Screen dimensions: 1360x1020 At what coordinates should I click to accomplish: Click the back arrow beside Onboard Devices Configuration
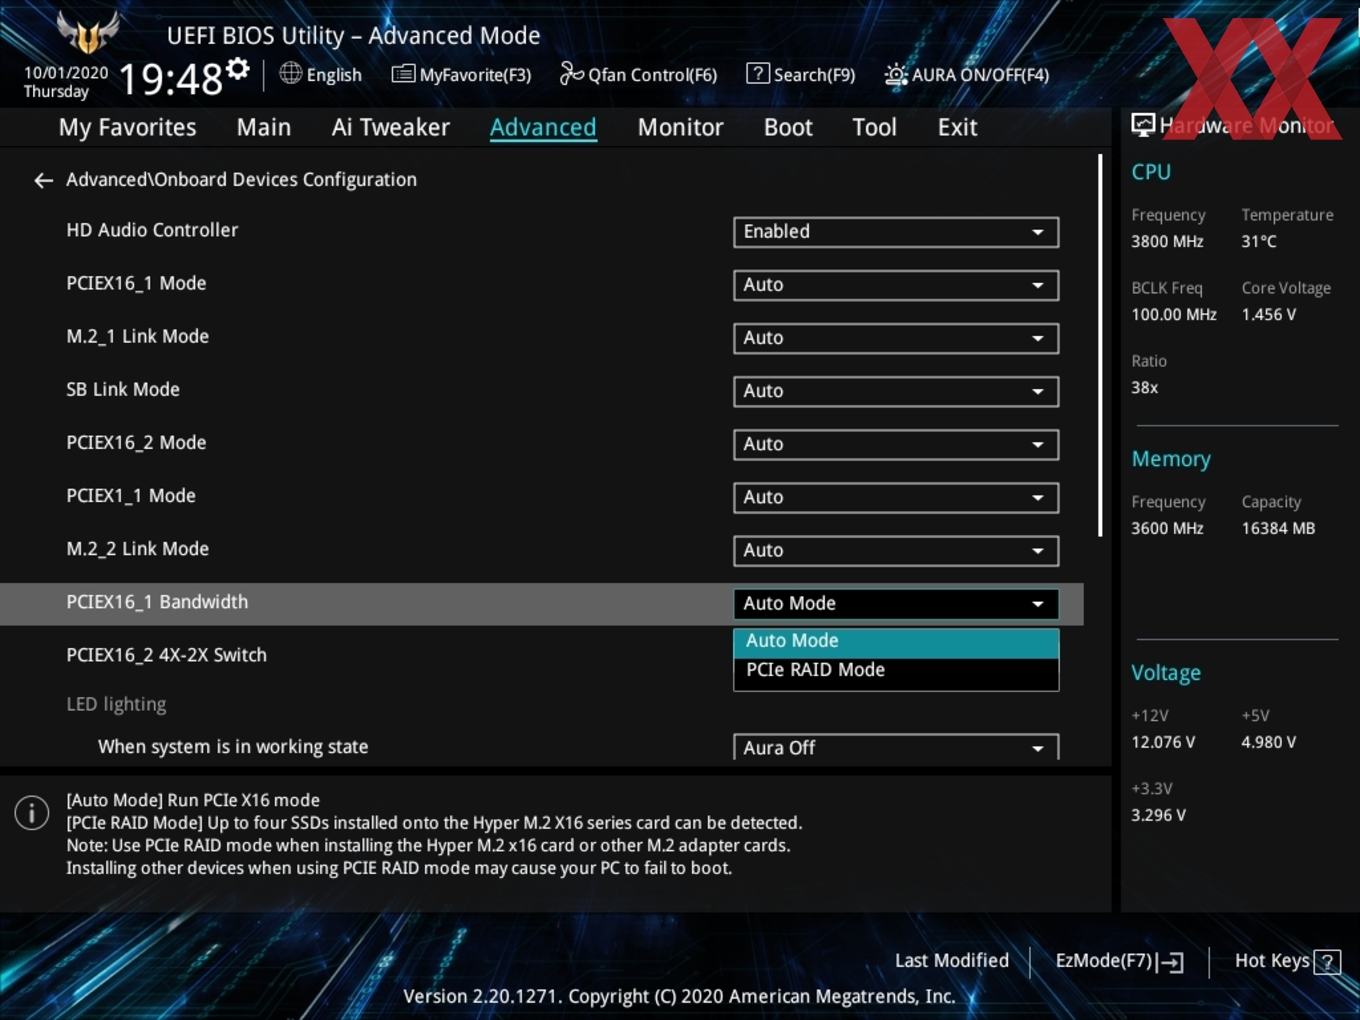pyautogui.click(x=43, y=180)
